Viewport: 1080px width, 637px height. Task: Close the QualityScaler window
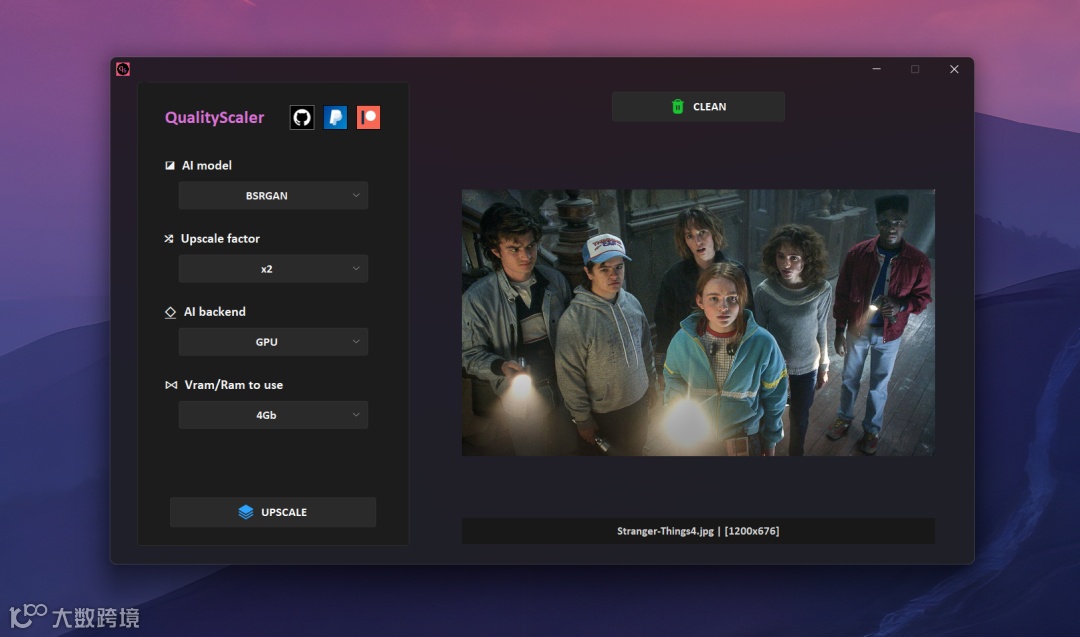954,69
